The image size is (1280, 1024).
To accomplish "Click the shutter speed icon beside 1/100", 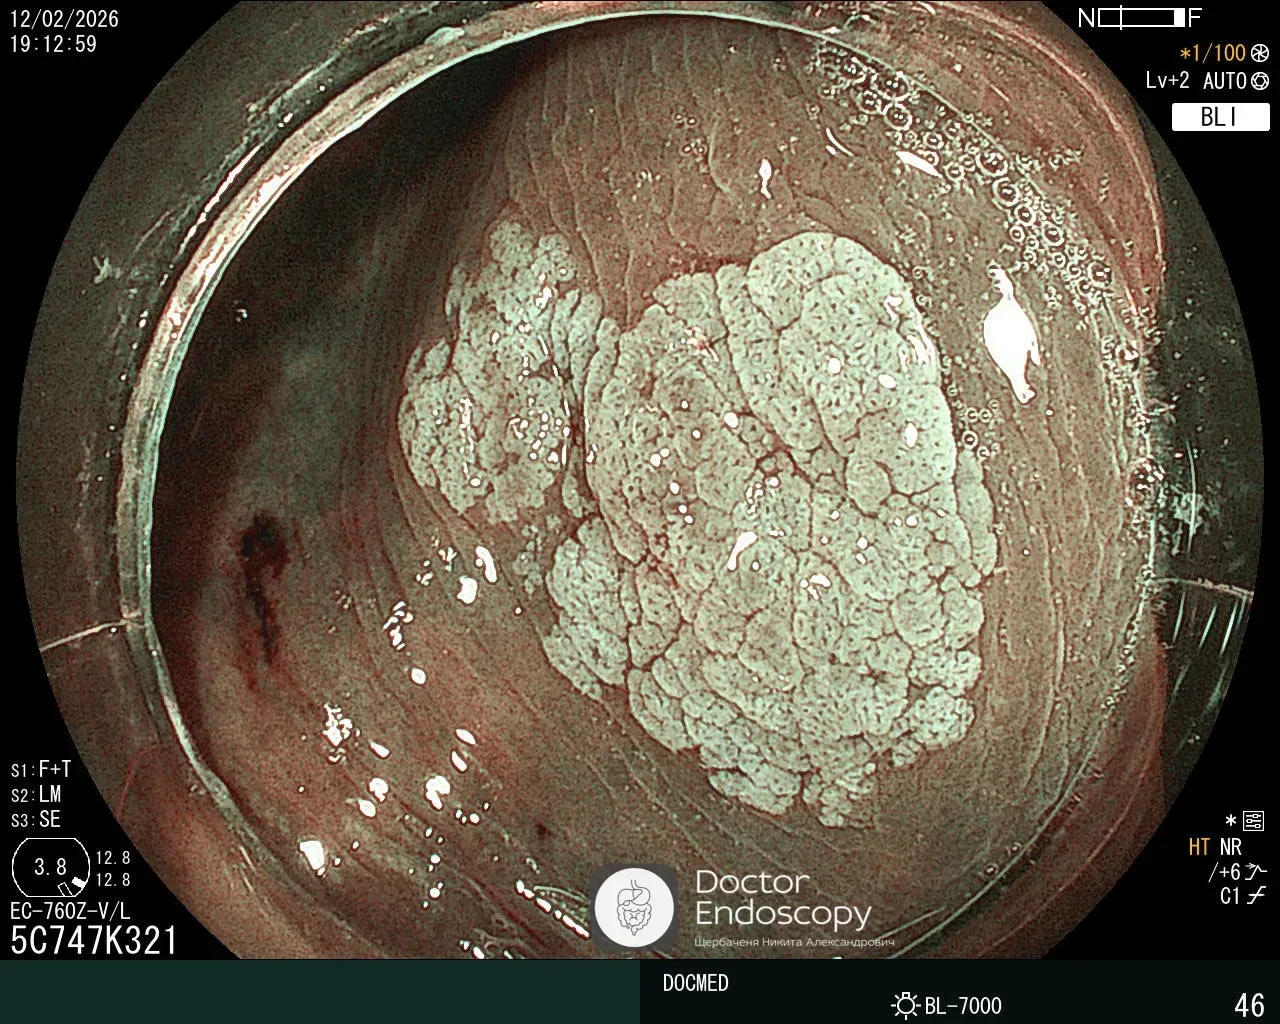I will point(1260,54).
